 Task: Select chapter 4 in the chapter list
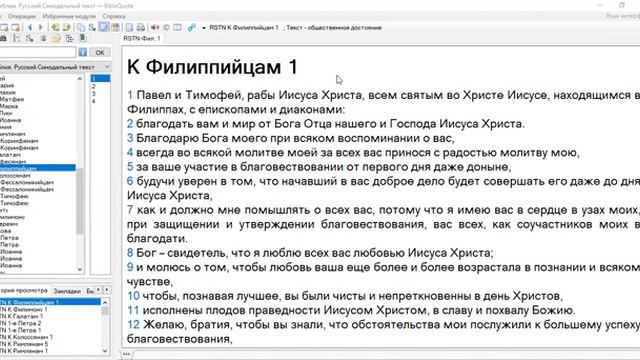pos(100,101)
